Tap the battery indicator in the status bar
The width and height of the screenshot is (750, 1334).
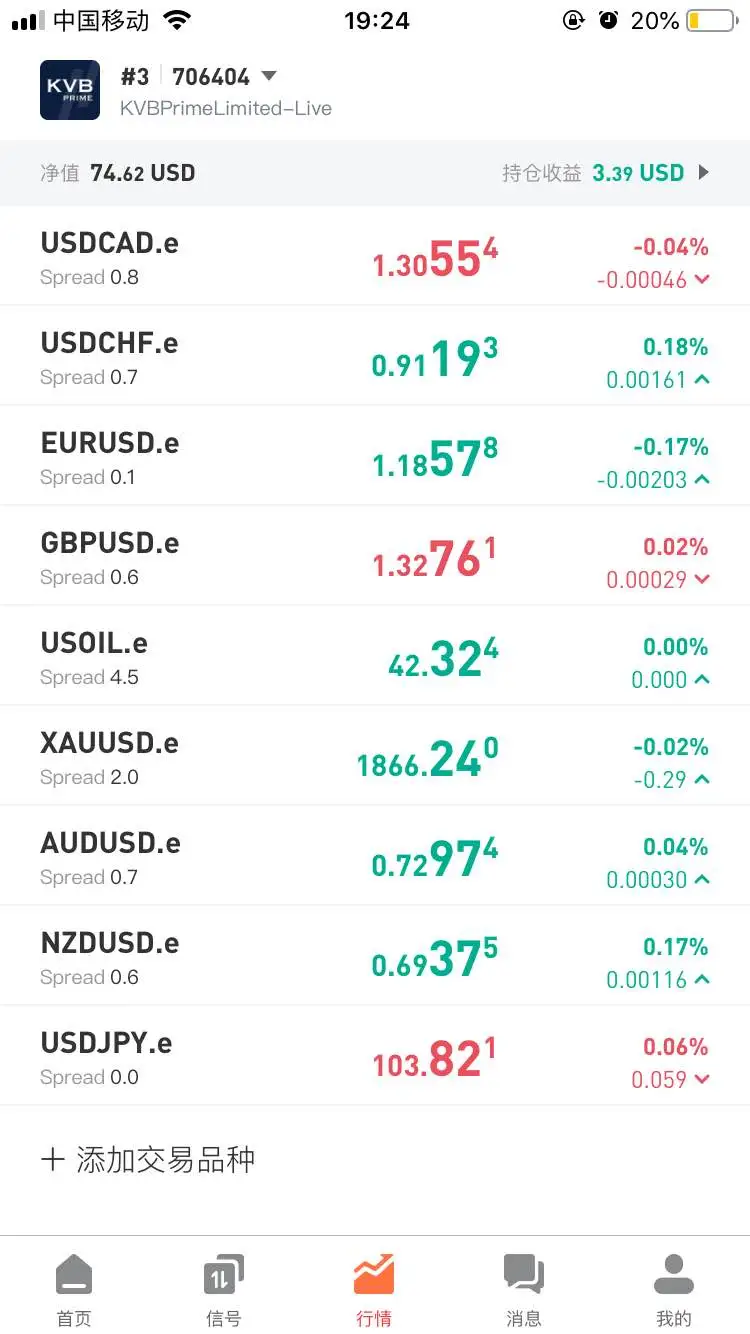coord(711,21)
